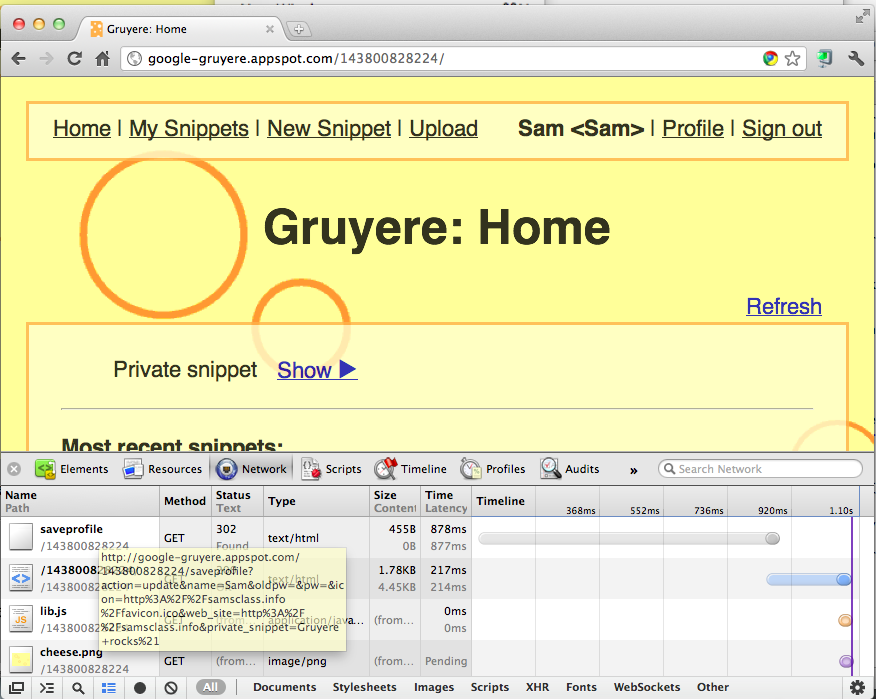Click the HTML document request icon
This screenshot has height=699, width=876.
click(x=21, y=578)
